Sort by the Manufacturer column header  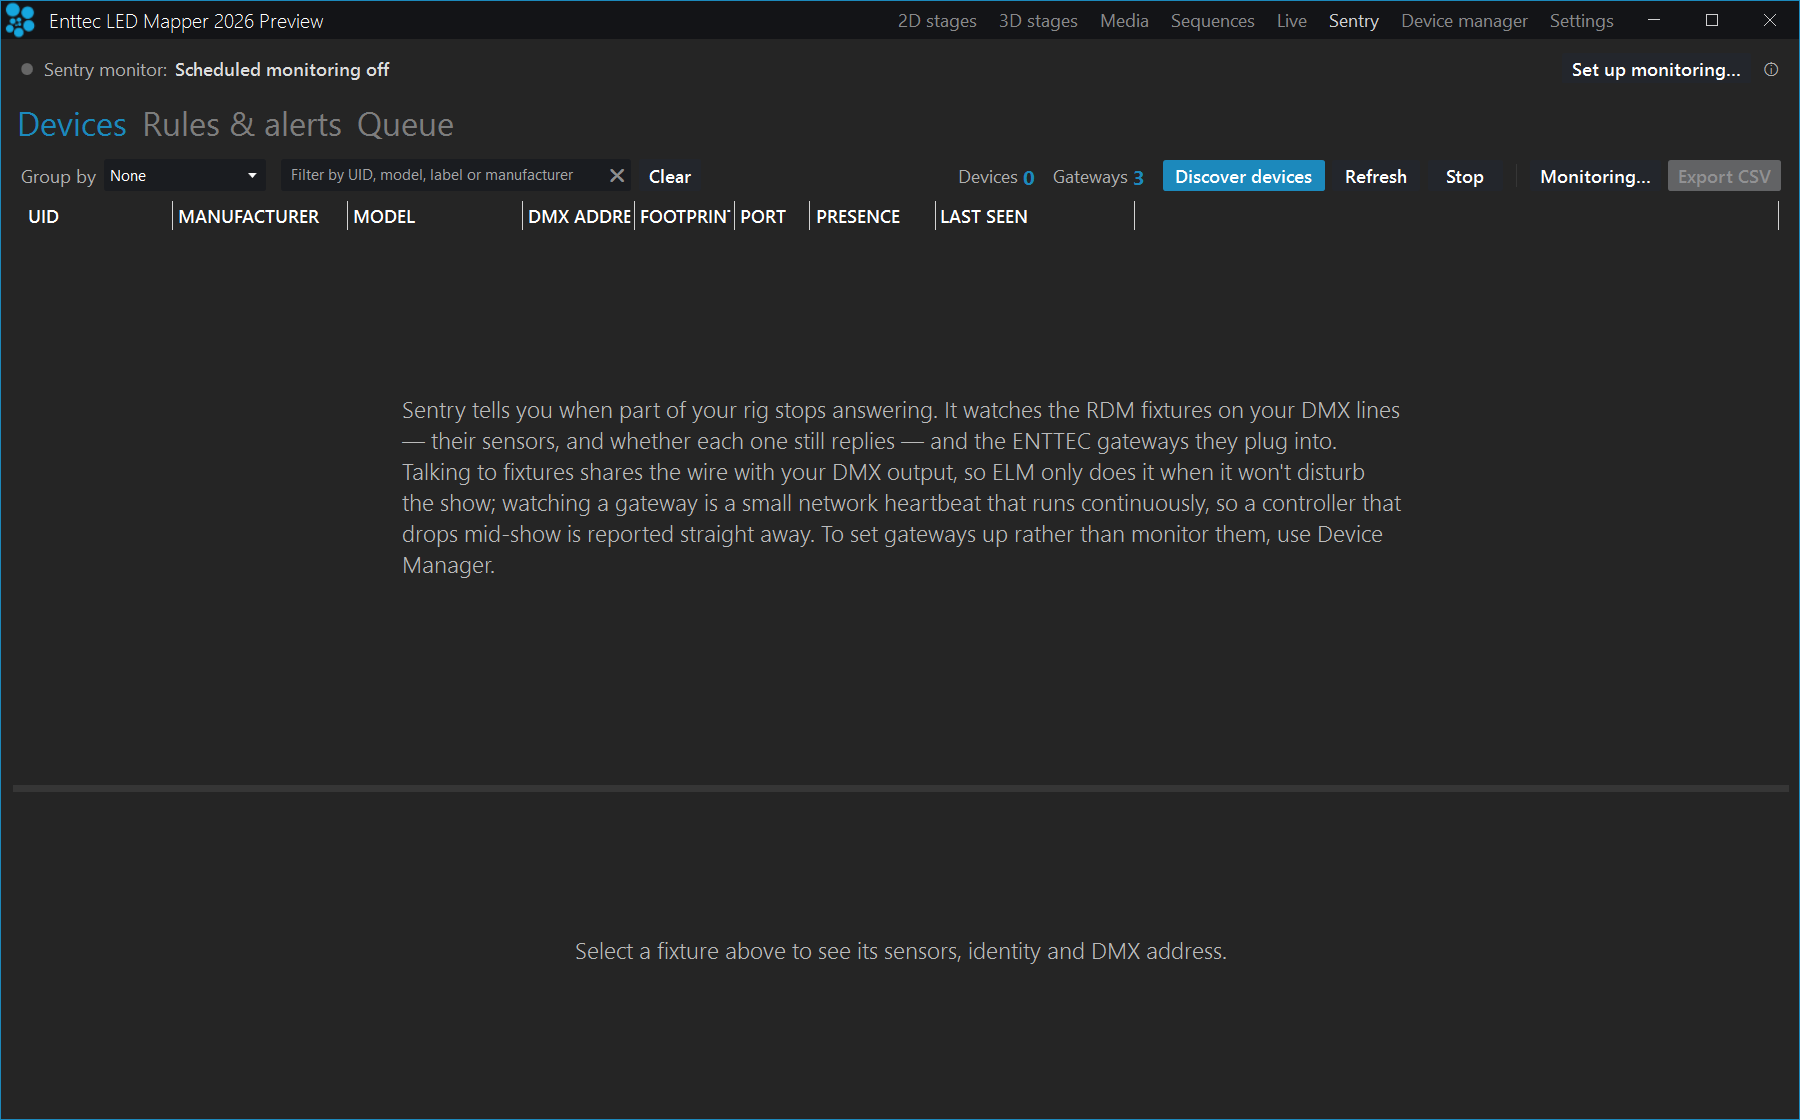pos(260,217)
